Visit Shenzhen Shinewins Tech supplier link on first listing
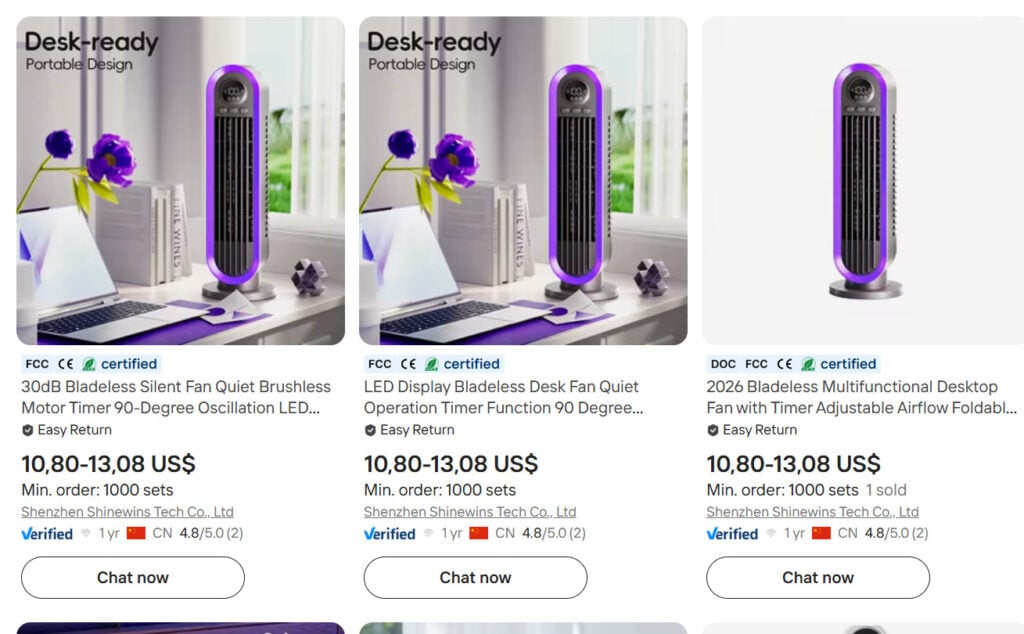The height and width of the screenshot is (634, 1024). point(127,512)
